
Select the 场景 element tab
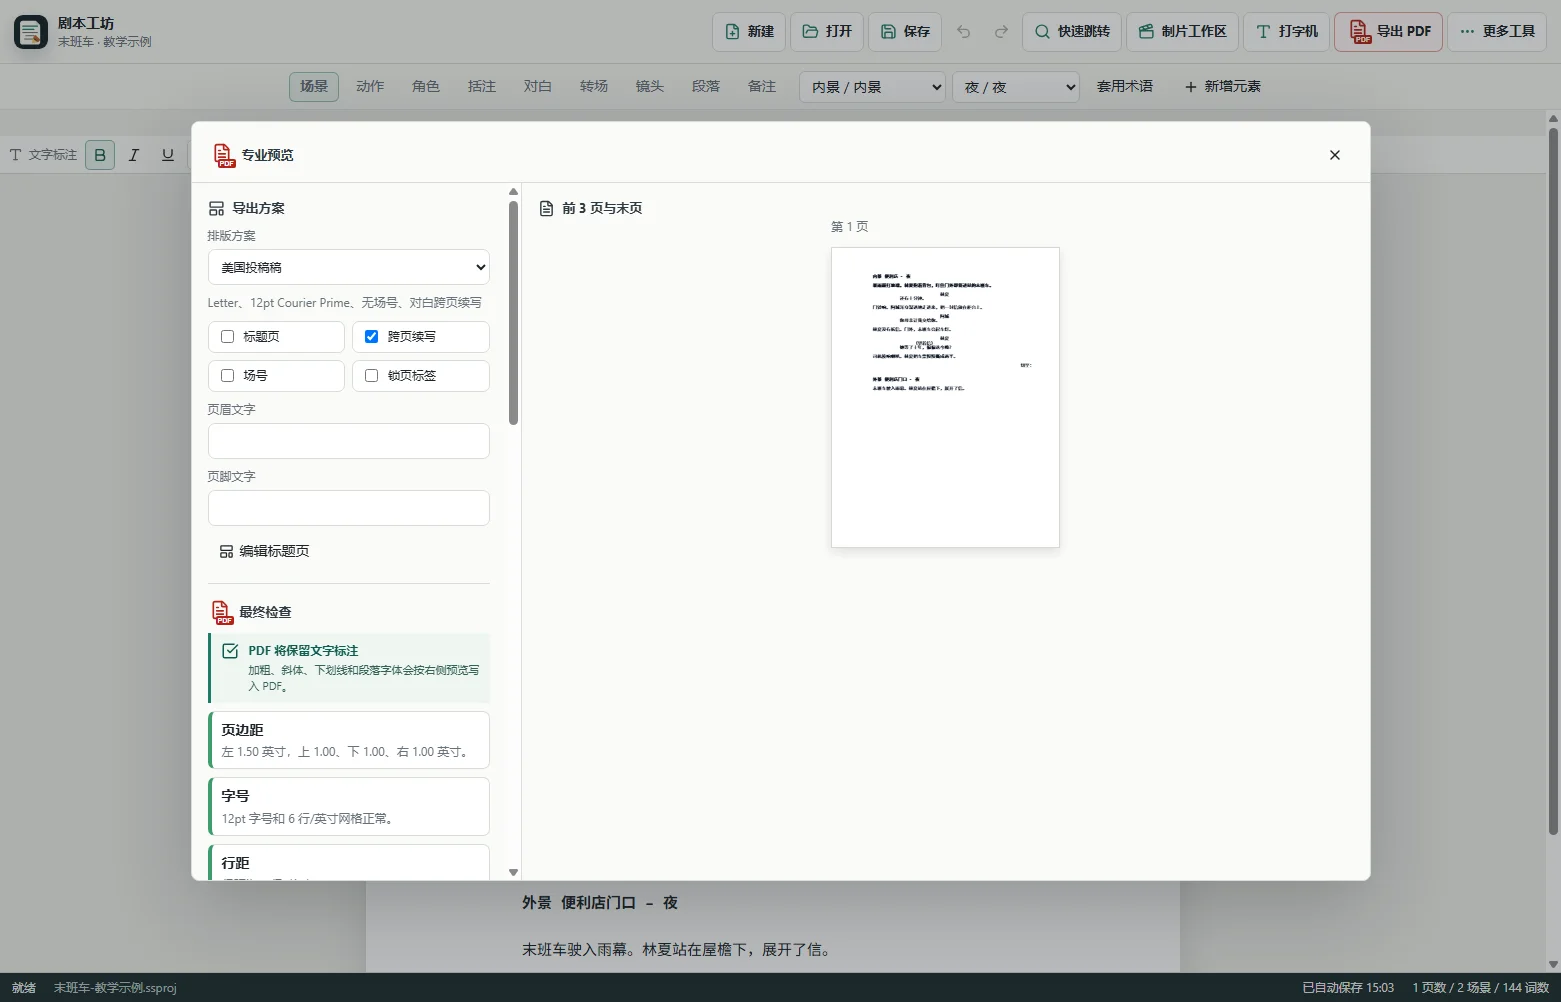pos(314,87)
